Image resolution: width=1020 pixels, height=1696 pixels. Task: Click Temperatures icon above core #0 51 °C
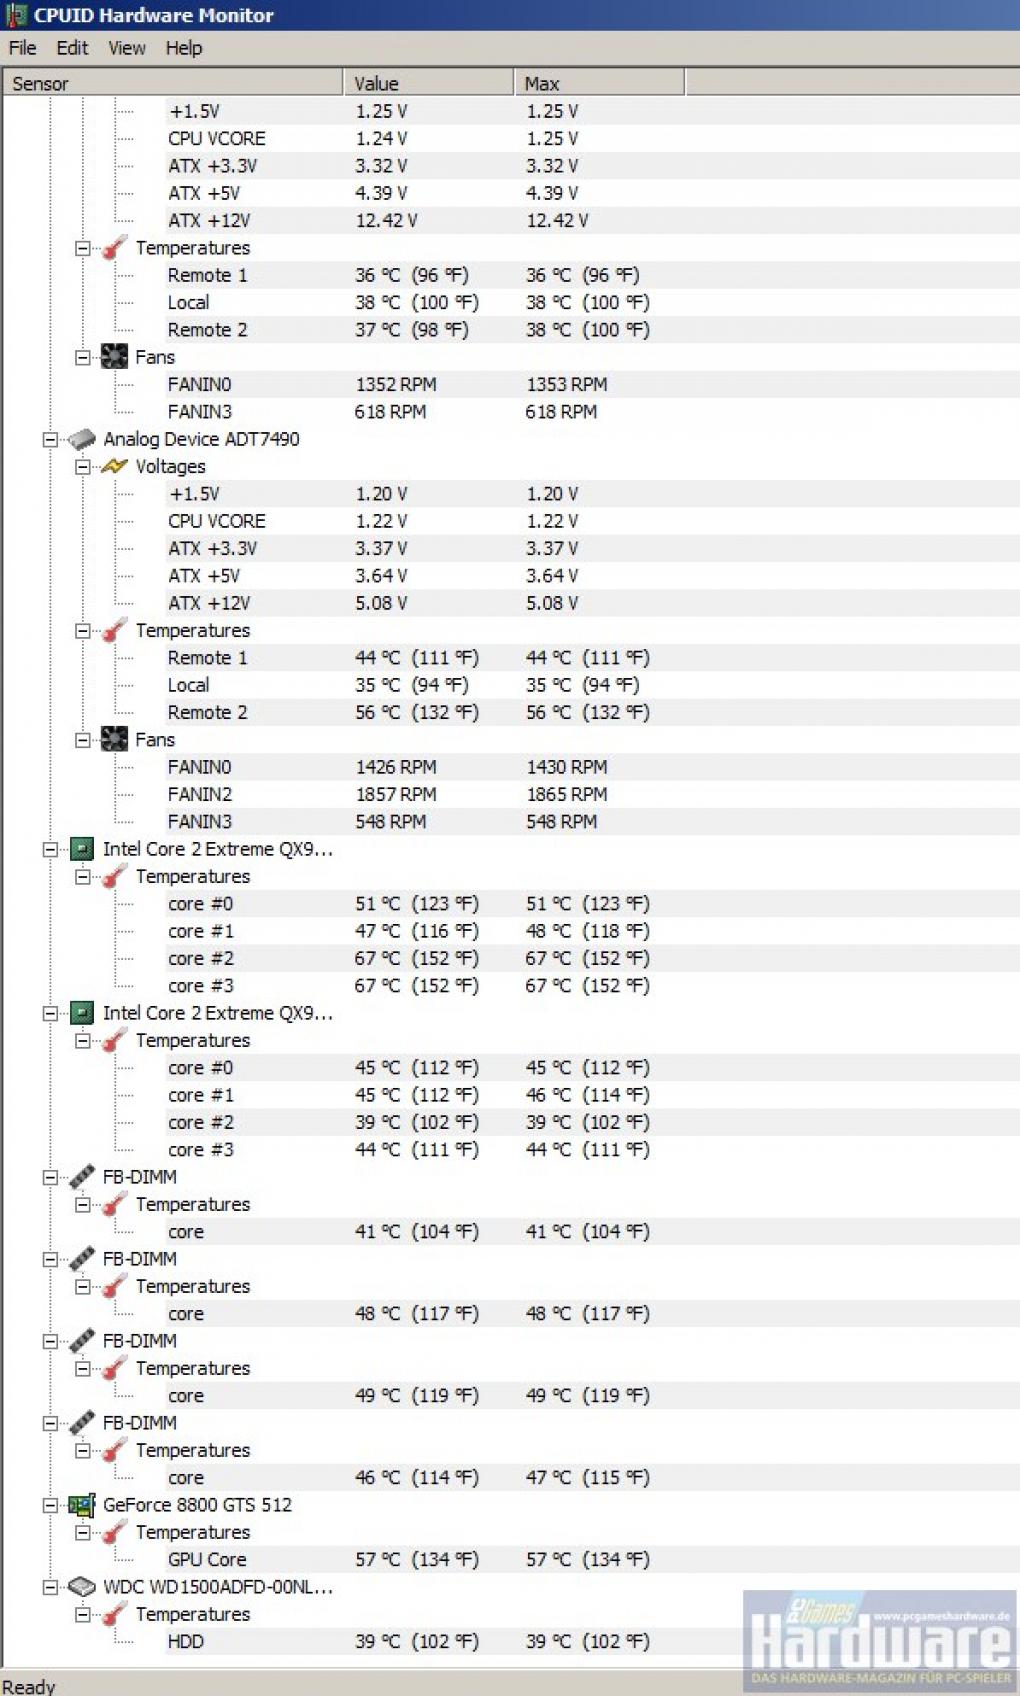point(114,877)
